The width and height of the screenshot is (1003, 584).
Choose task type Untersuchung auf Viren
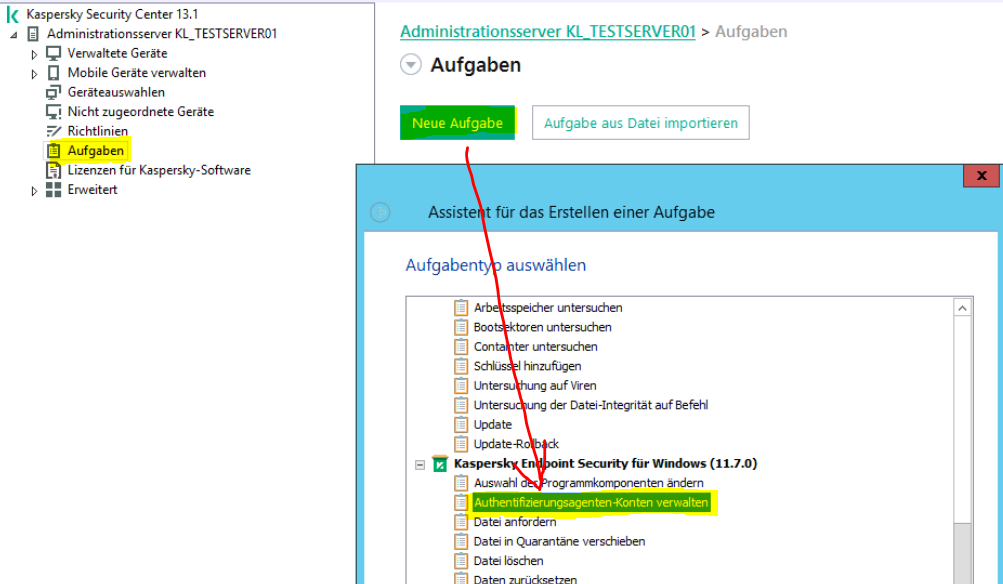pyautogui.click(x=535, y=386)
